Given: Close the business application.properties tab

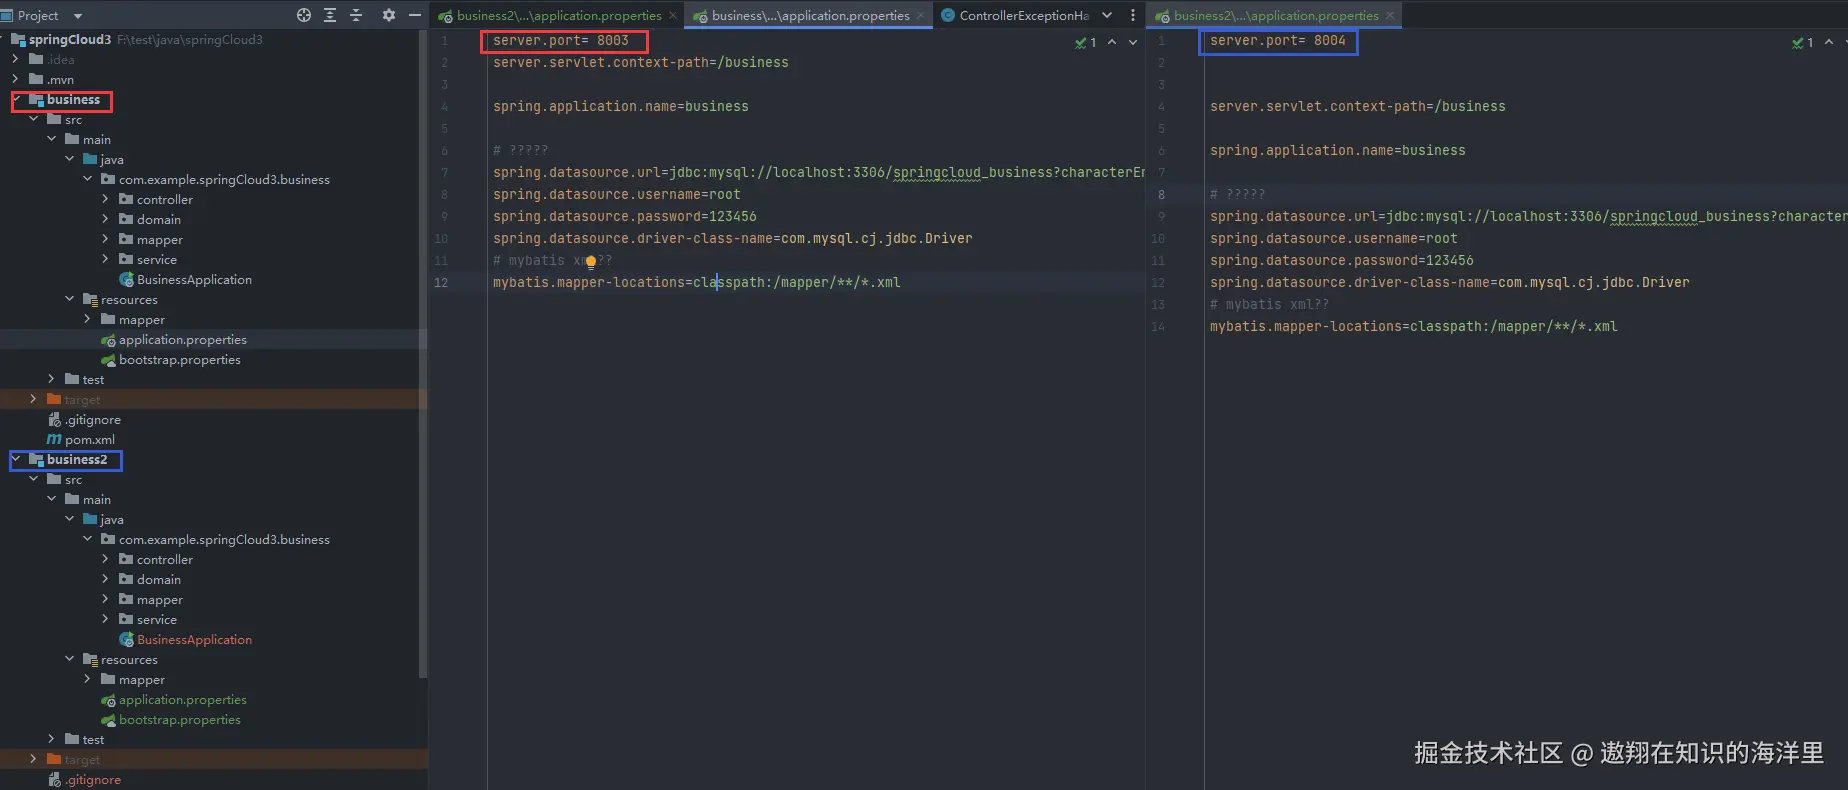Looking at the screenshot, I should click(921, 16).
